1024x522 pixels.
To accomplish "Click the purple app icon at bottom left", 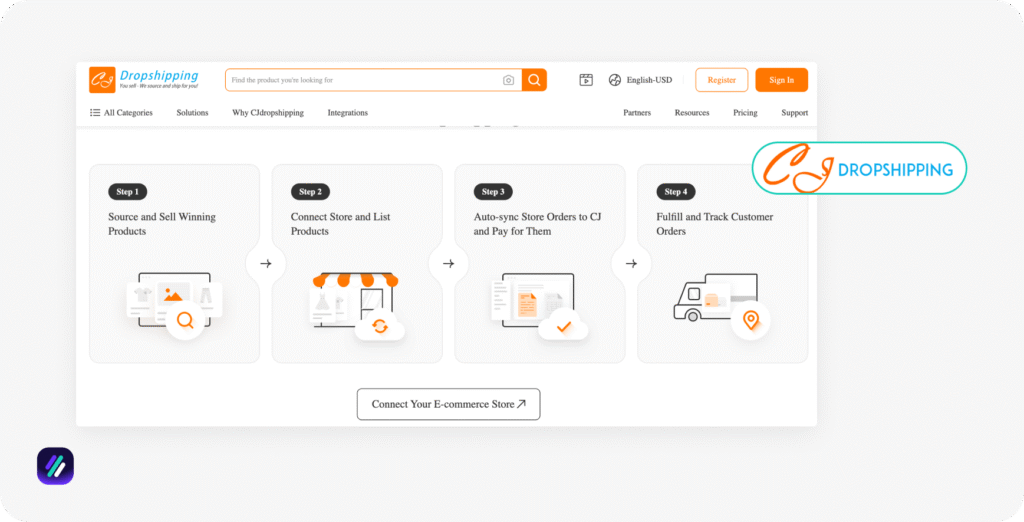I will tap(55, 466).
